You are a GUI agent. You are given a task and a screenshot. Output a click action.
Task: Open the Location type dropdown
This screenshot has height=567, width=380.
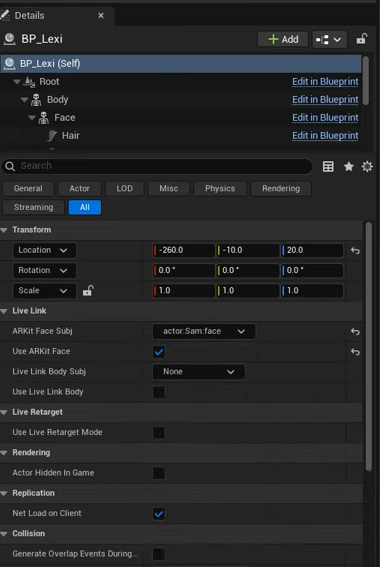[44, 250]
